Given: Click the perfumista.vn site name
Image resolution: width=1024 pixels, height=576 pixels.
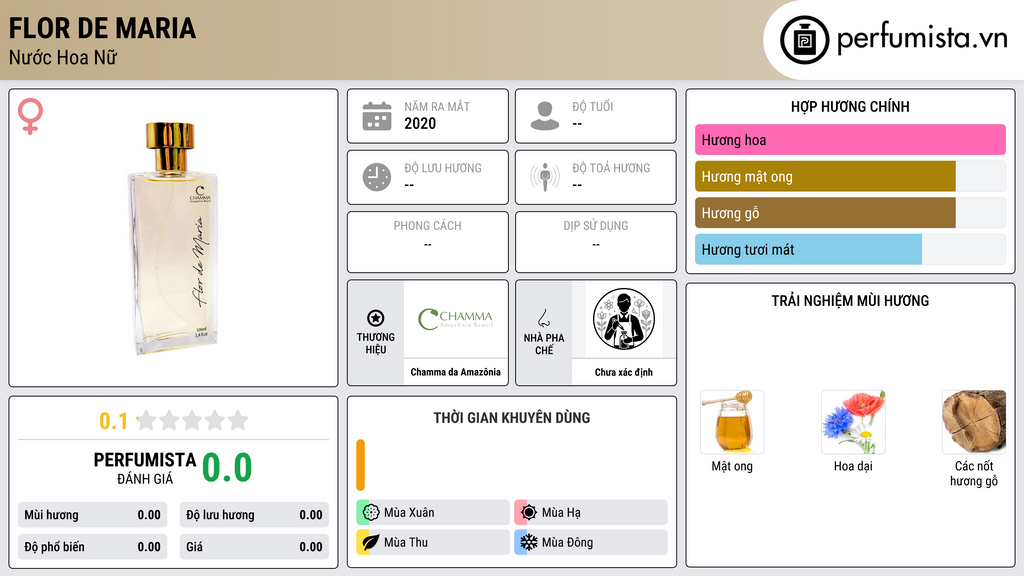Looking at the screenshot, I should (922, 39).
